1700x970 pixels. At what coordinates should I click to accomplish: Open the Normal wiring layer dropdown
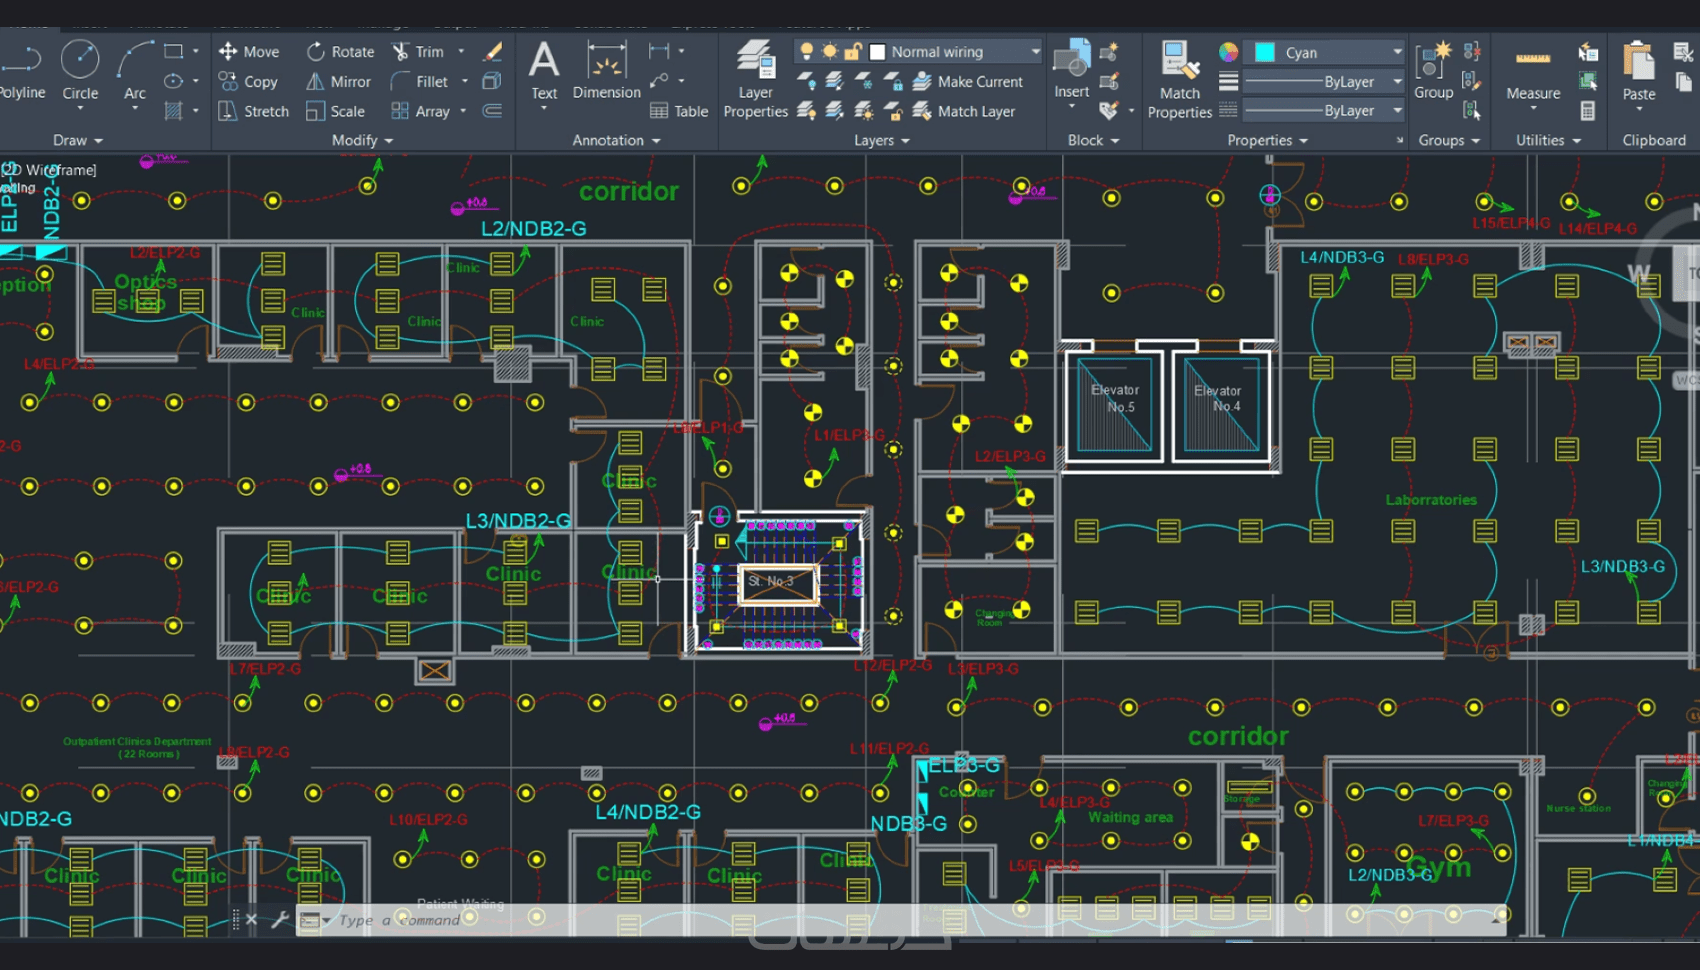[x=1035, y=52]
